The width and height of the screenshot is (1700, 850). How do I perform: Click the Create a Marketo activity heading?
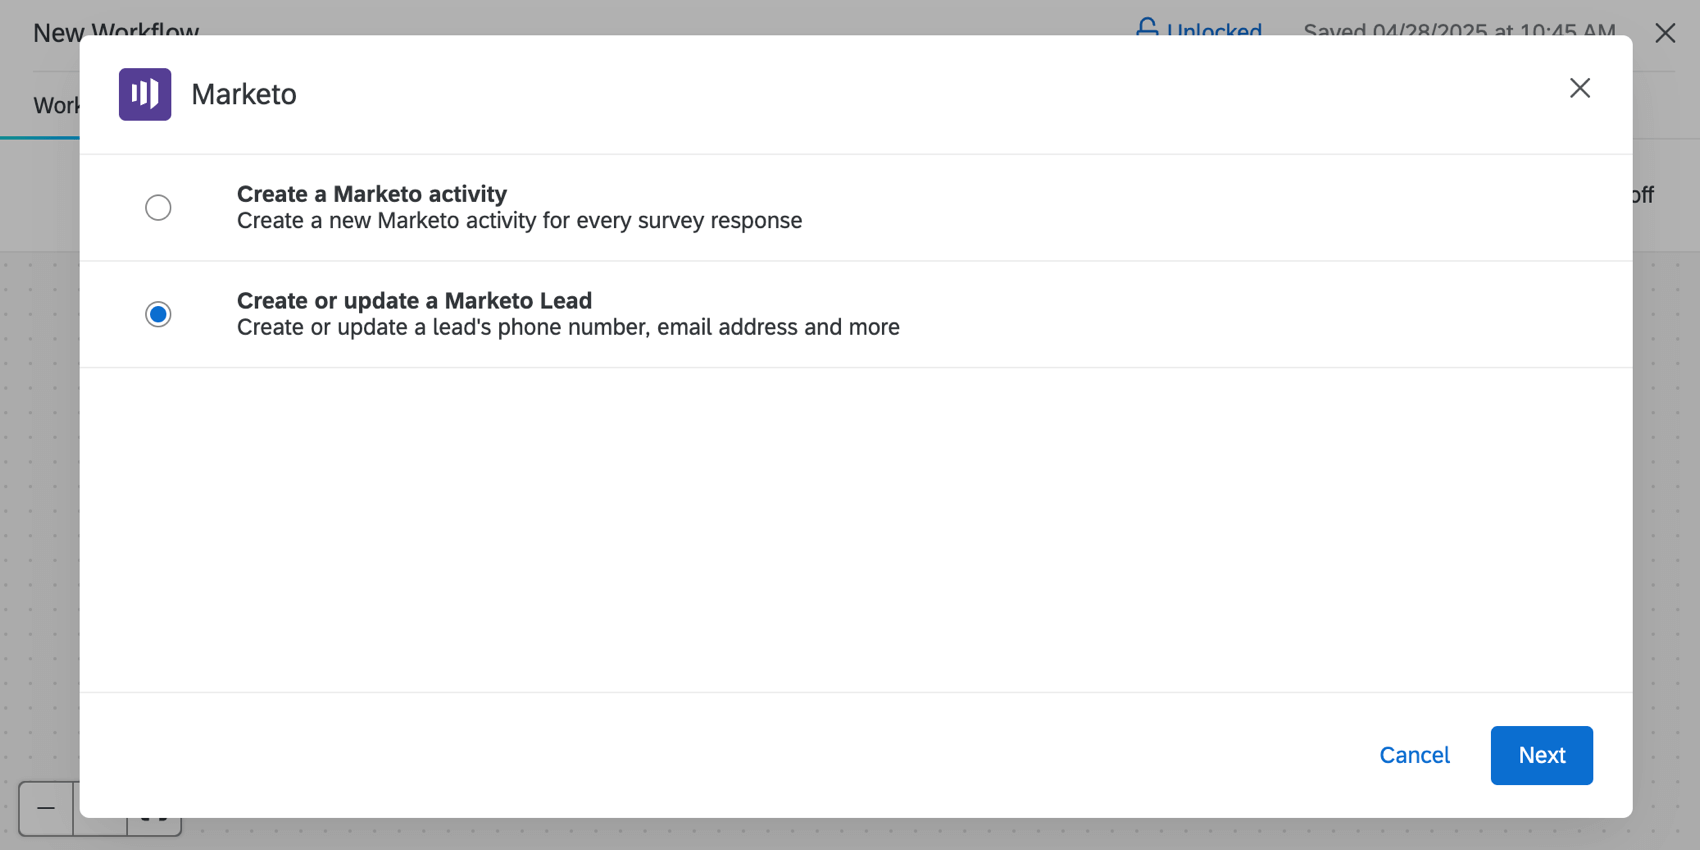click(372, 193)
